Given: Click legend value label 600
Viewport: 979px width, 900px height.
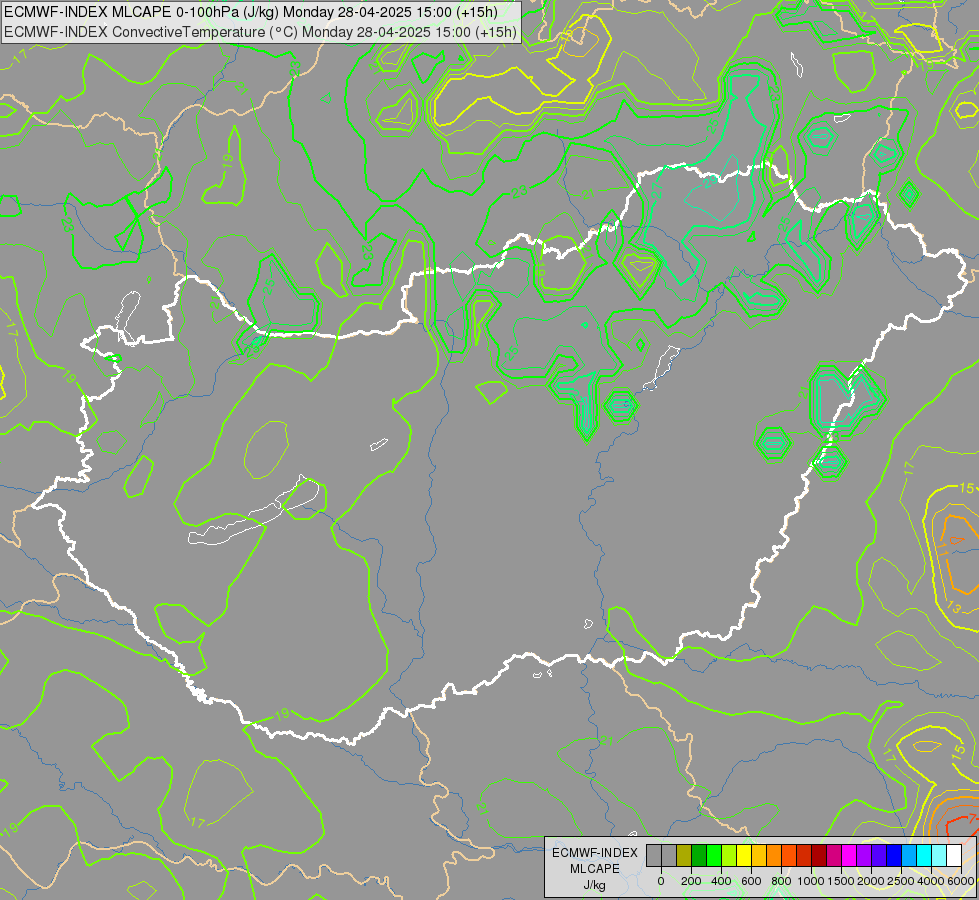Looking at the screenshot, I should click(751, 881).
